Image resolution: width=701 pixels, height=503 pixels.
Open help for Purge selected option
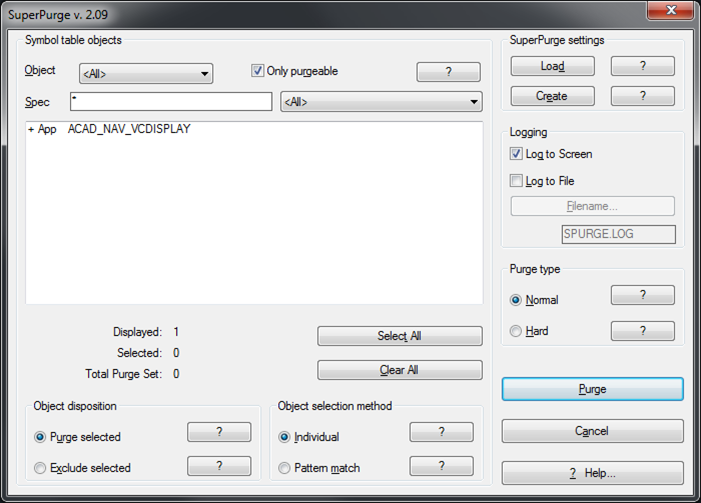(x=219, y=432)
